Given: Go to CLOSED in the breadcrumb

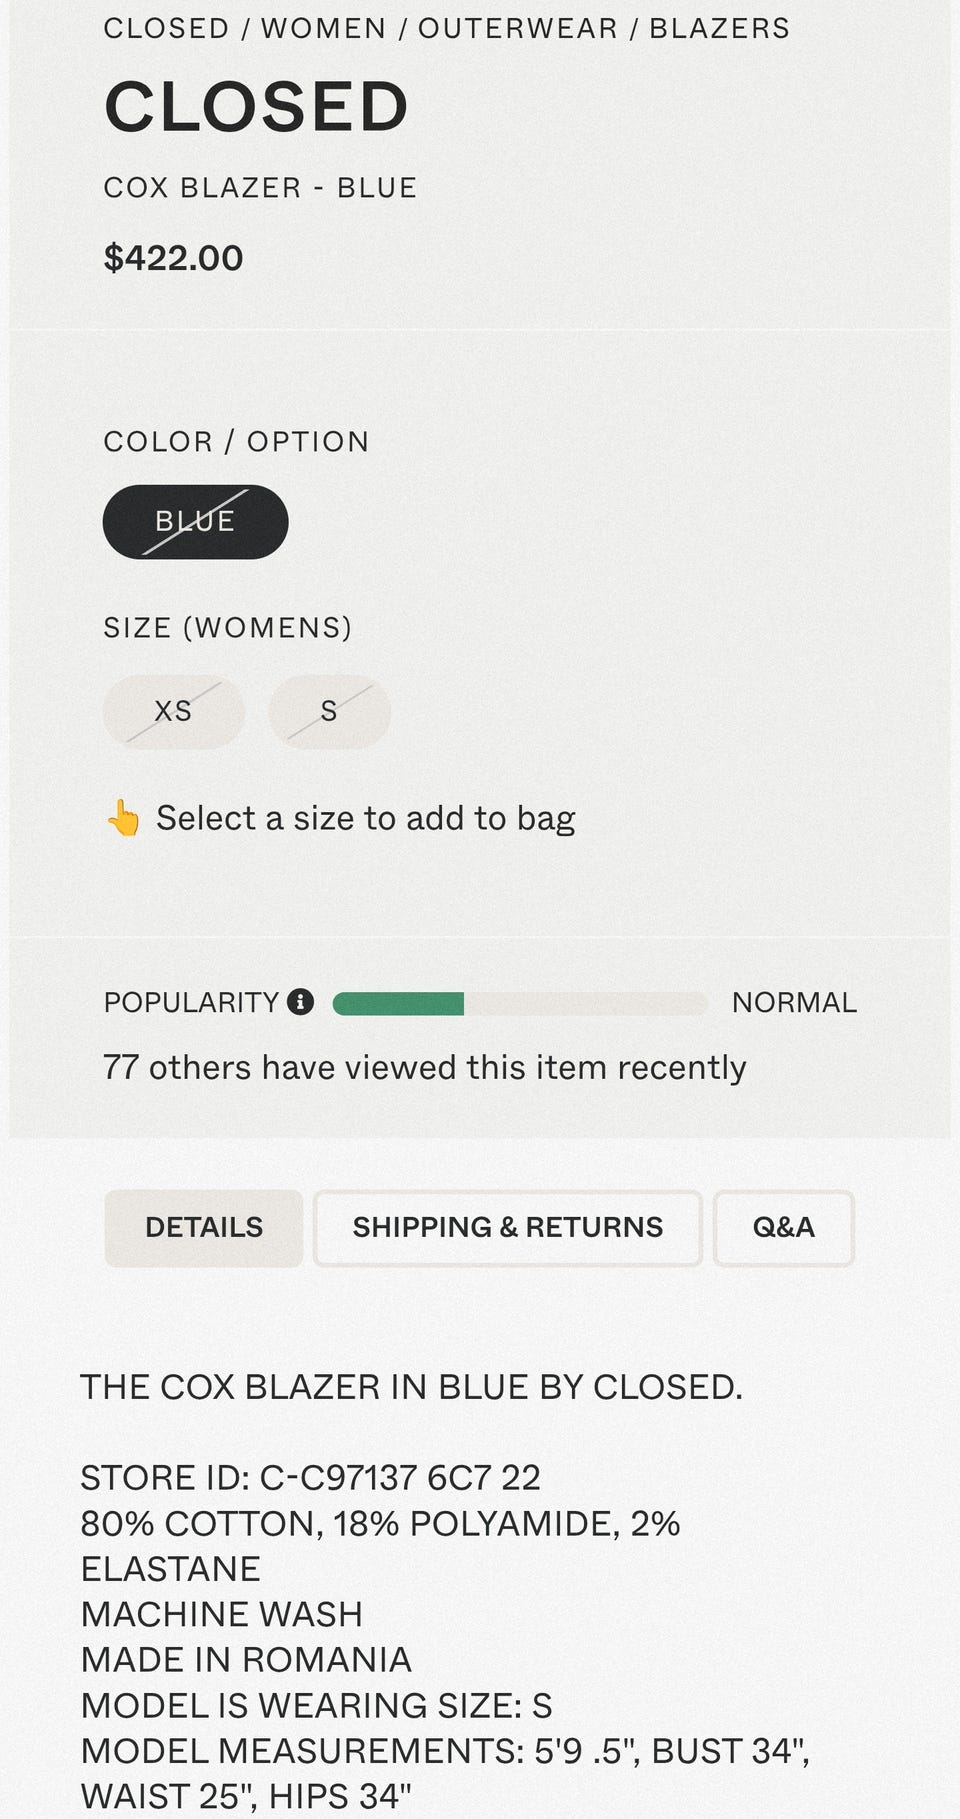Looking at the screenshot, I should point(166,28).
